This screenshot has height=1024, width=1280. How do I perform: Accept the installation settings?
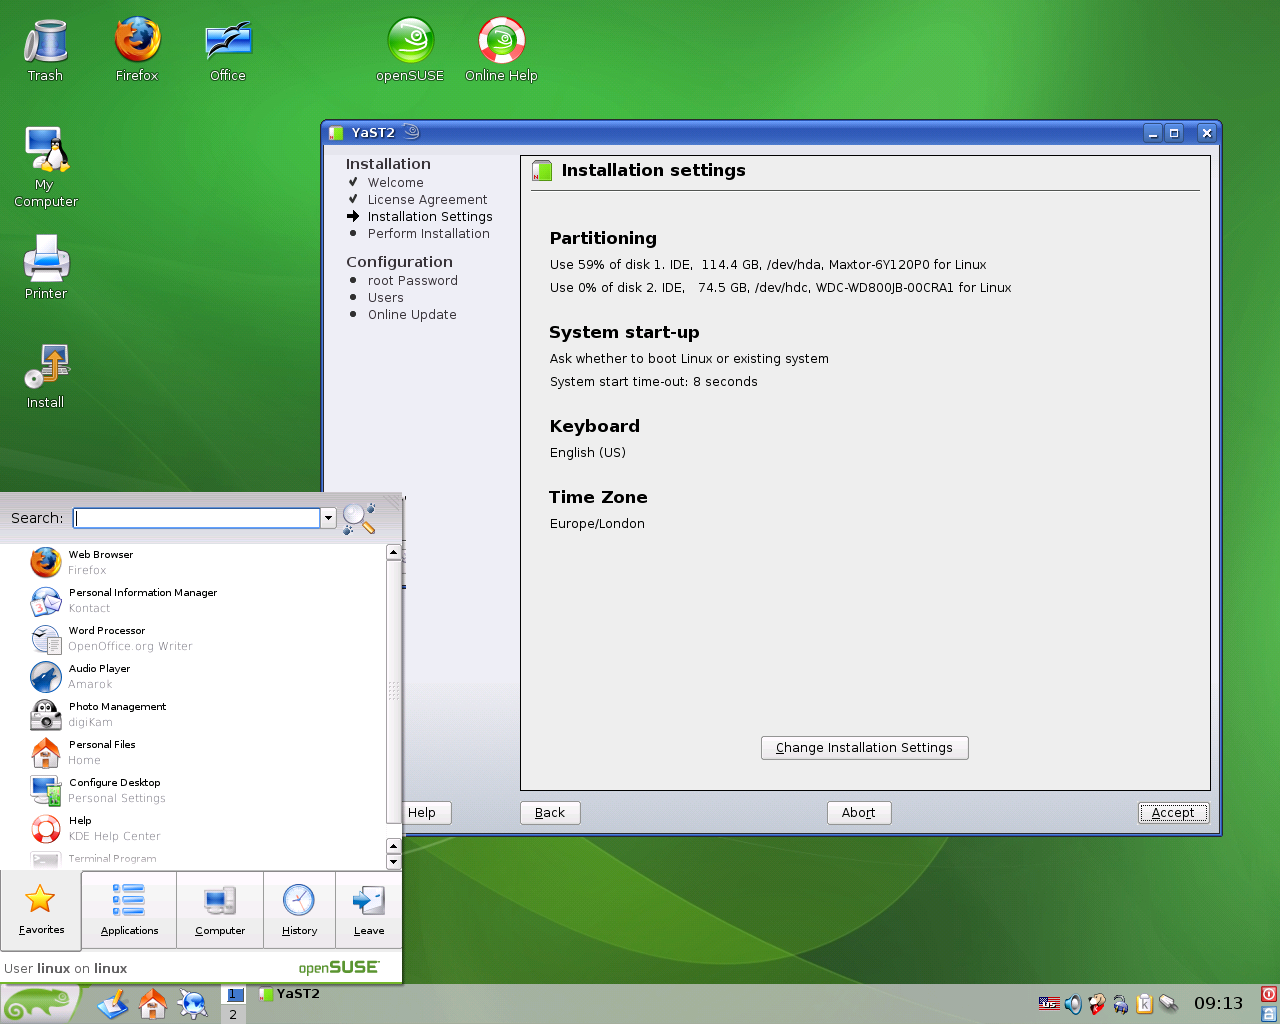(1174, 813)
